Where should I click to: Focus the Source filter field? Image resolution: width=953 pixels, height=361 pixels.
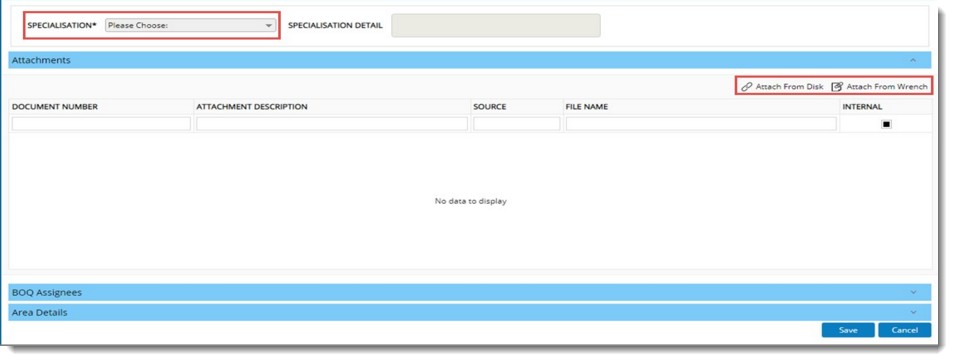pos(517,124)
